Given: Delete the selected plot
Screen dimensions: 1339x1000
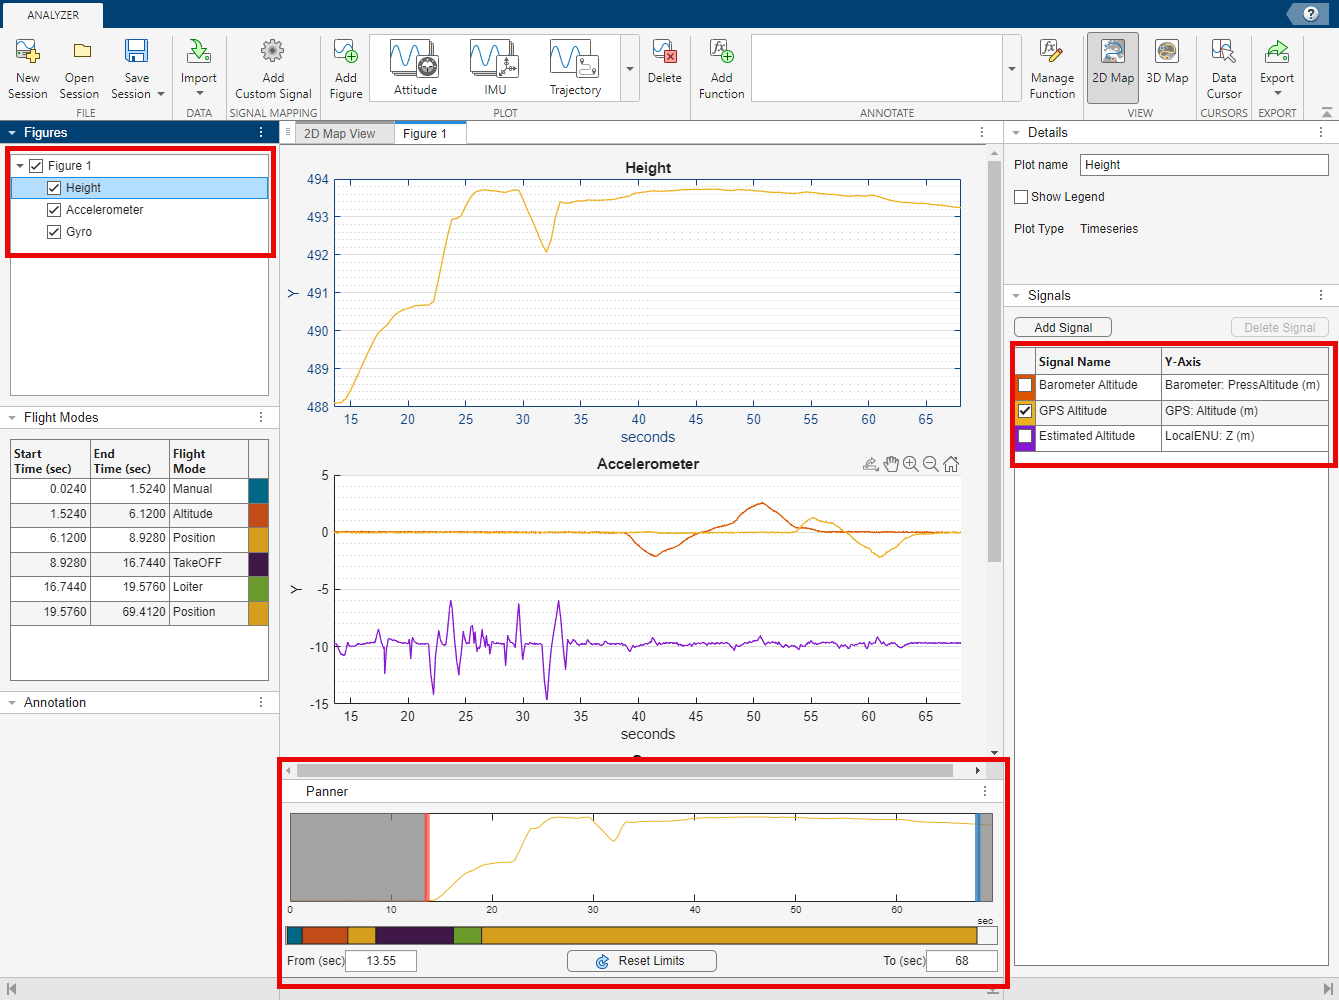Looking at the screenshot, I should click(x=664, y=62).
